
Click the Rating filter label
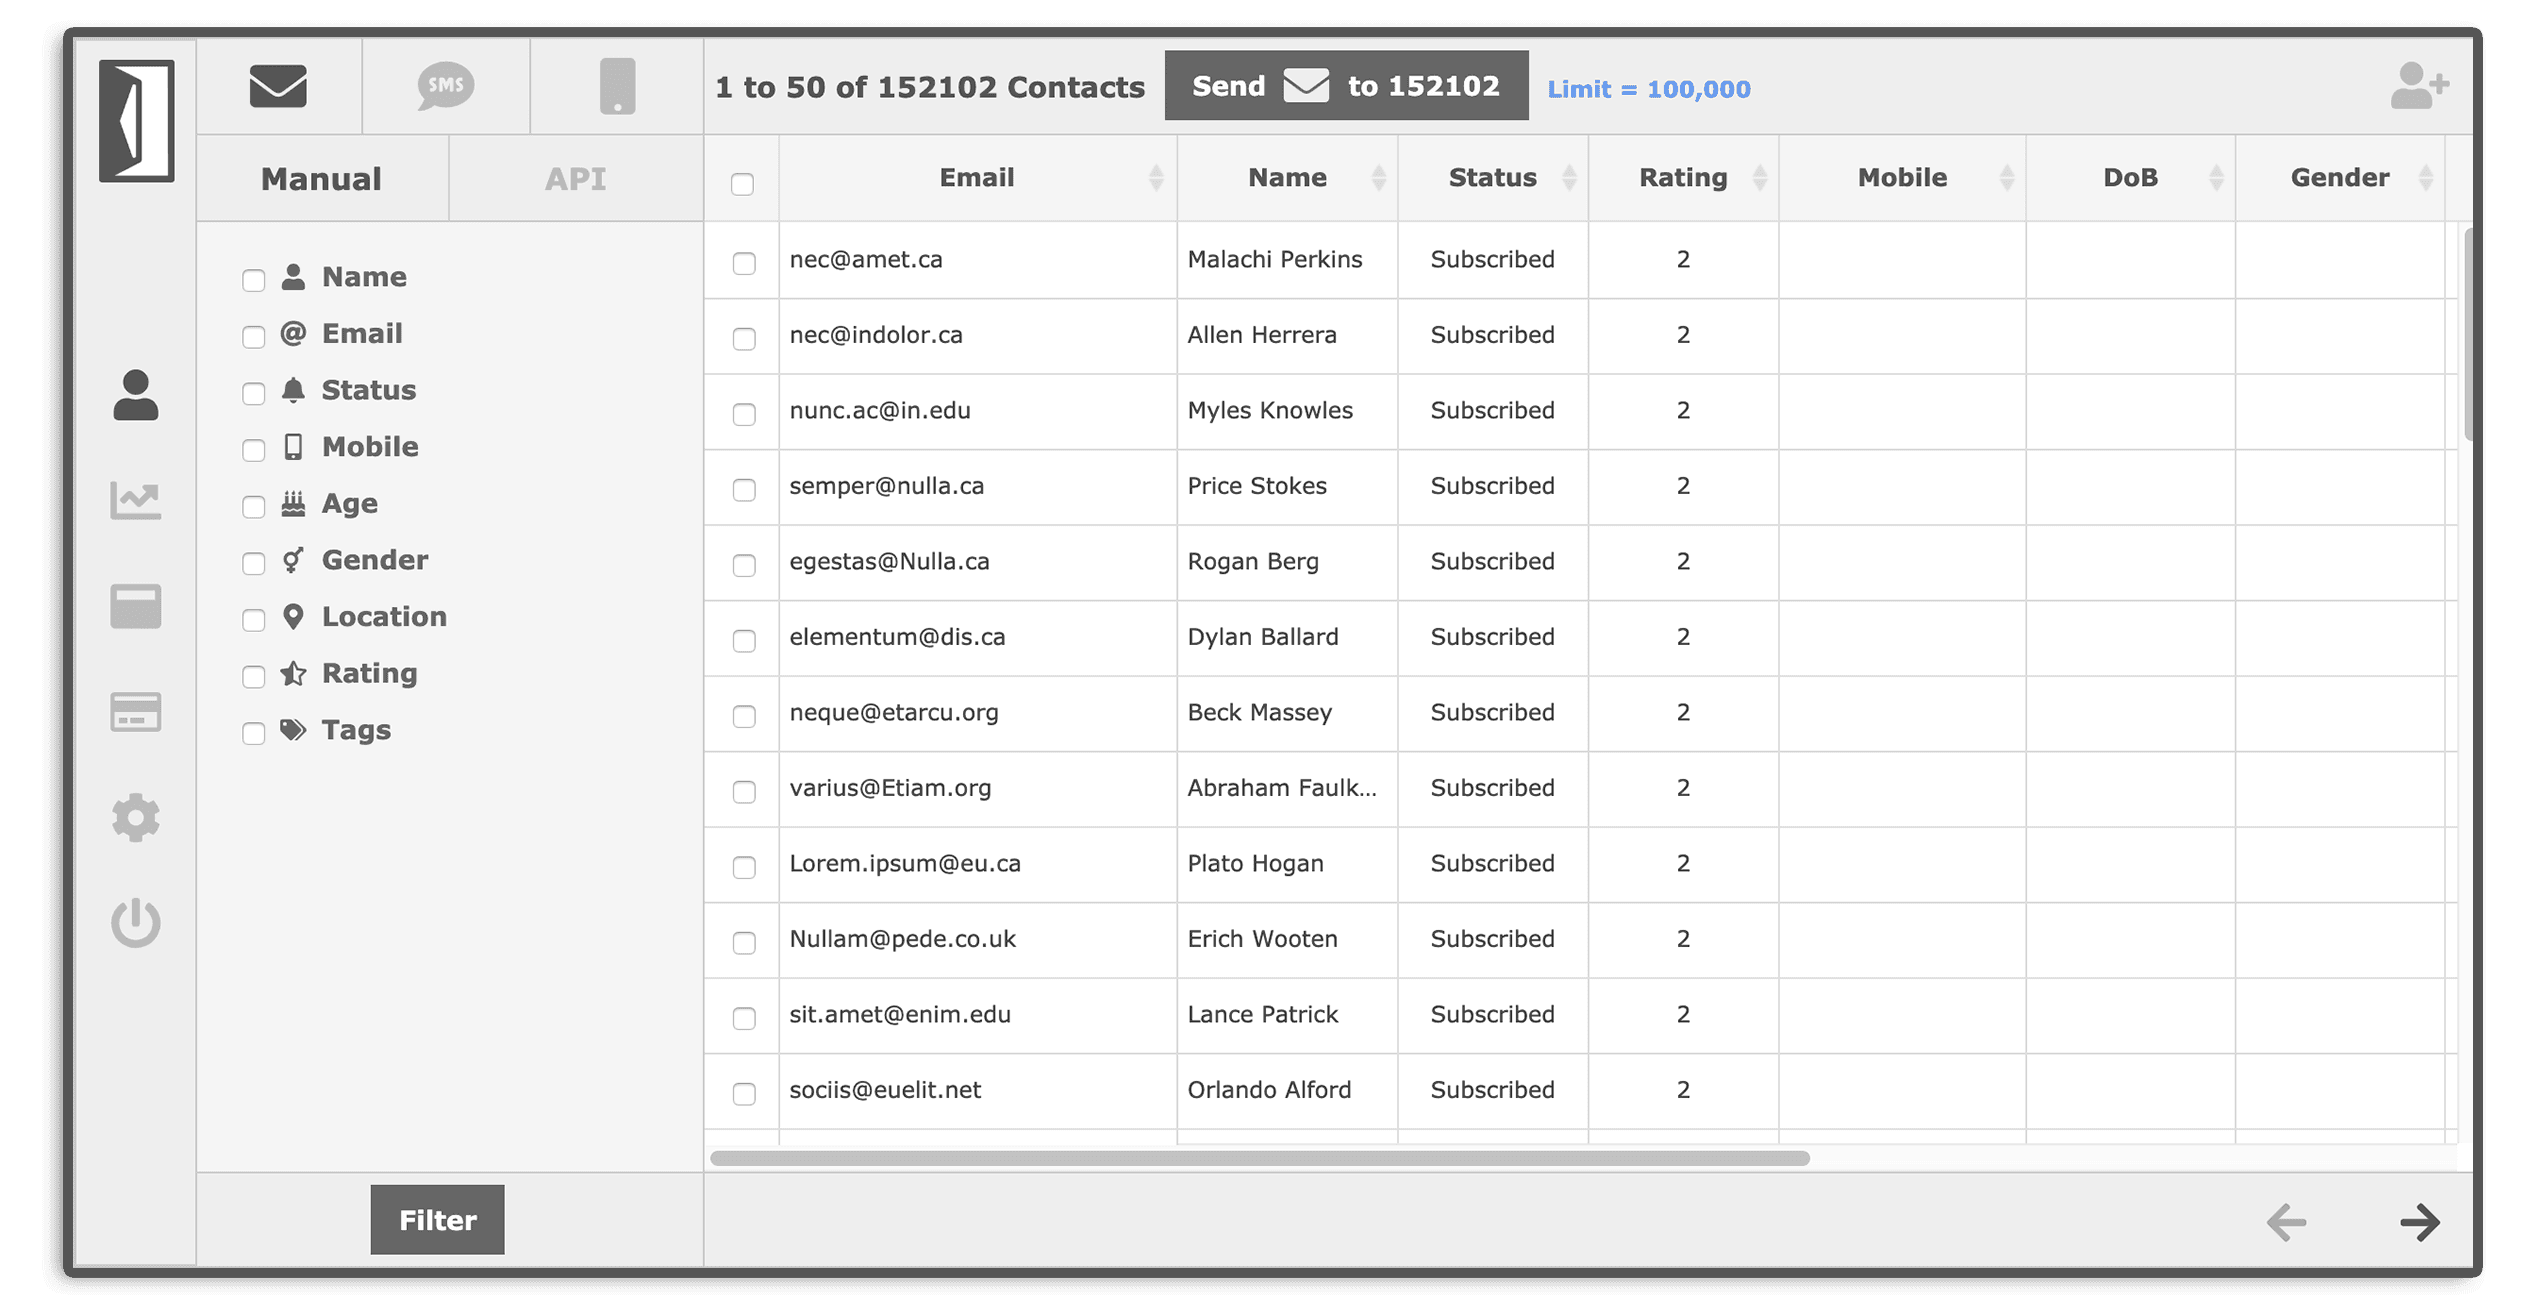(369, 673)
